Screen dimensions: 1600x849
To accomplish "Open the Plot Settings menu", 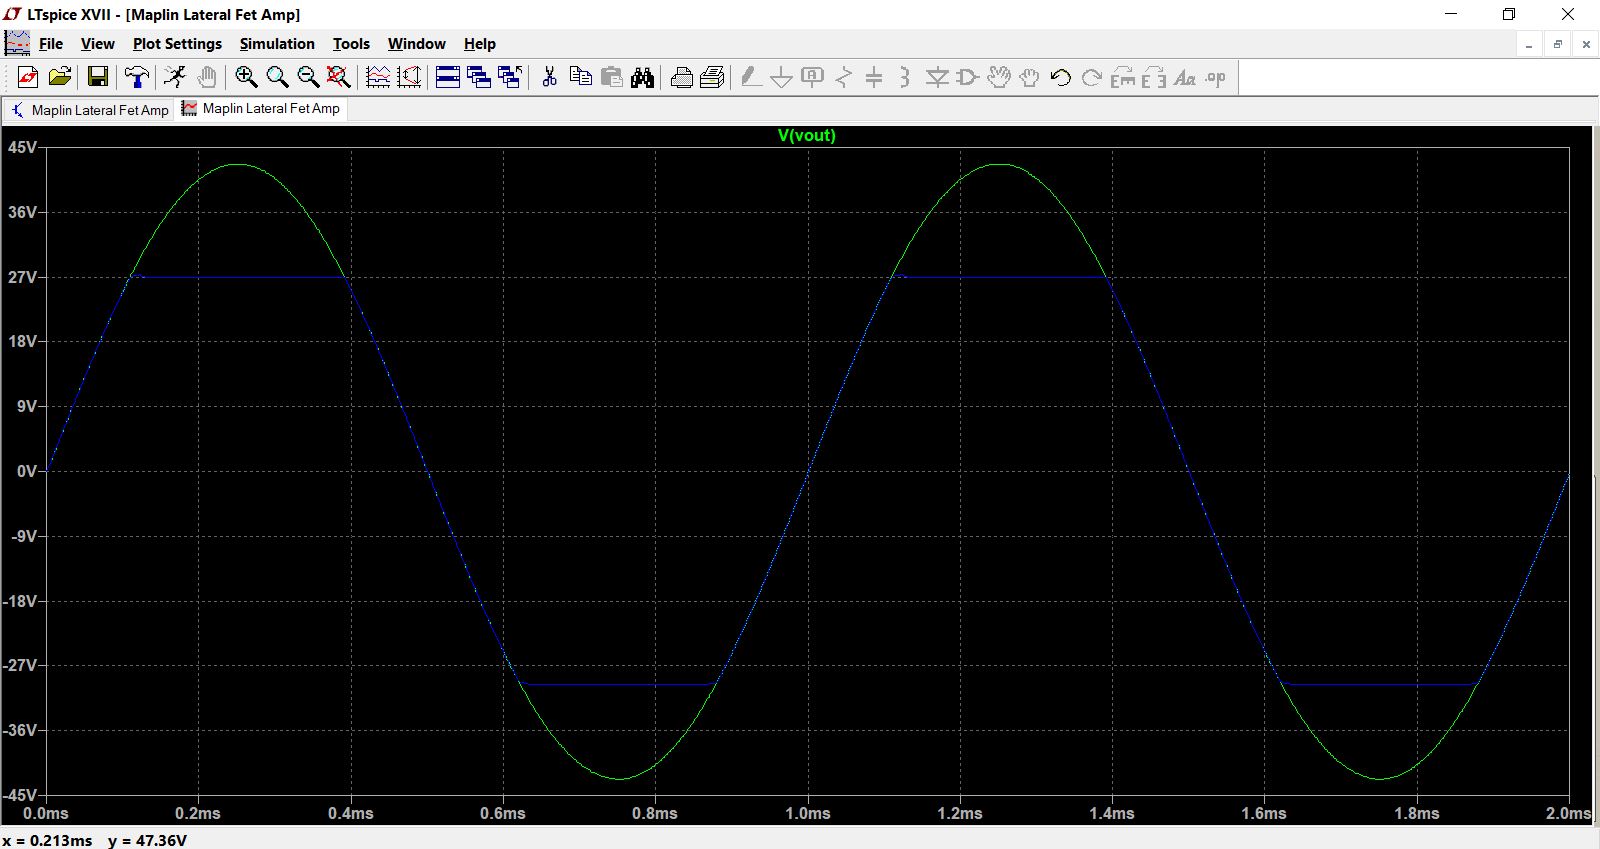I will pyautogui.click(x=177, y=44).
